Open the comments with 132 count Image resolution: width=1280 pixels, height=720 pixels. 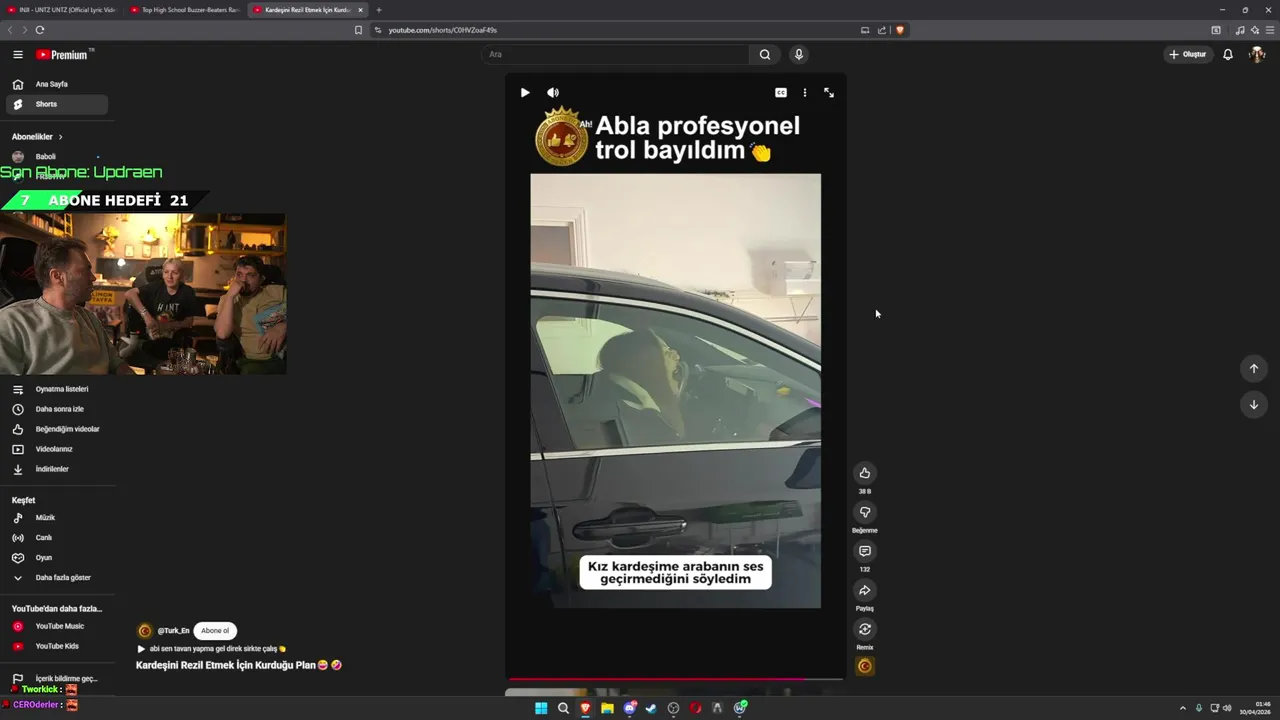(865, 551)
